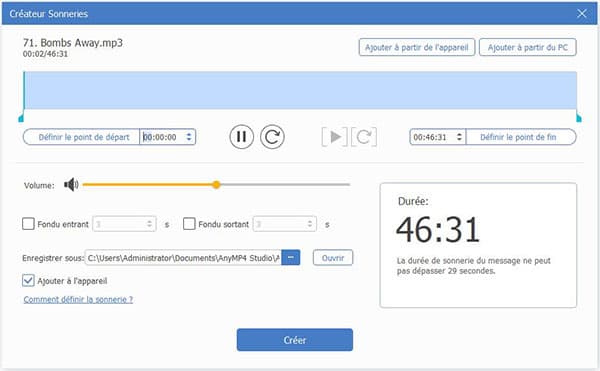Viewport: 600px width, 371px height.
Task: Enable the Fondu entrant checkbox
Action: pos(28,224)
